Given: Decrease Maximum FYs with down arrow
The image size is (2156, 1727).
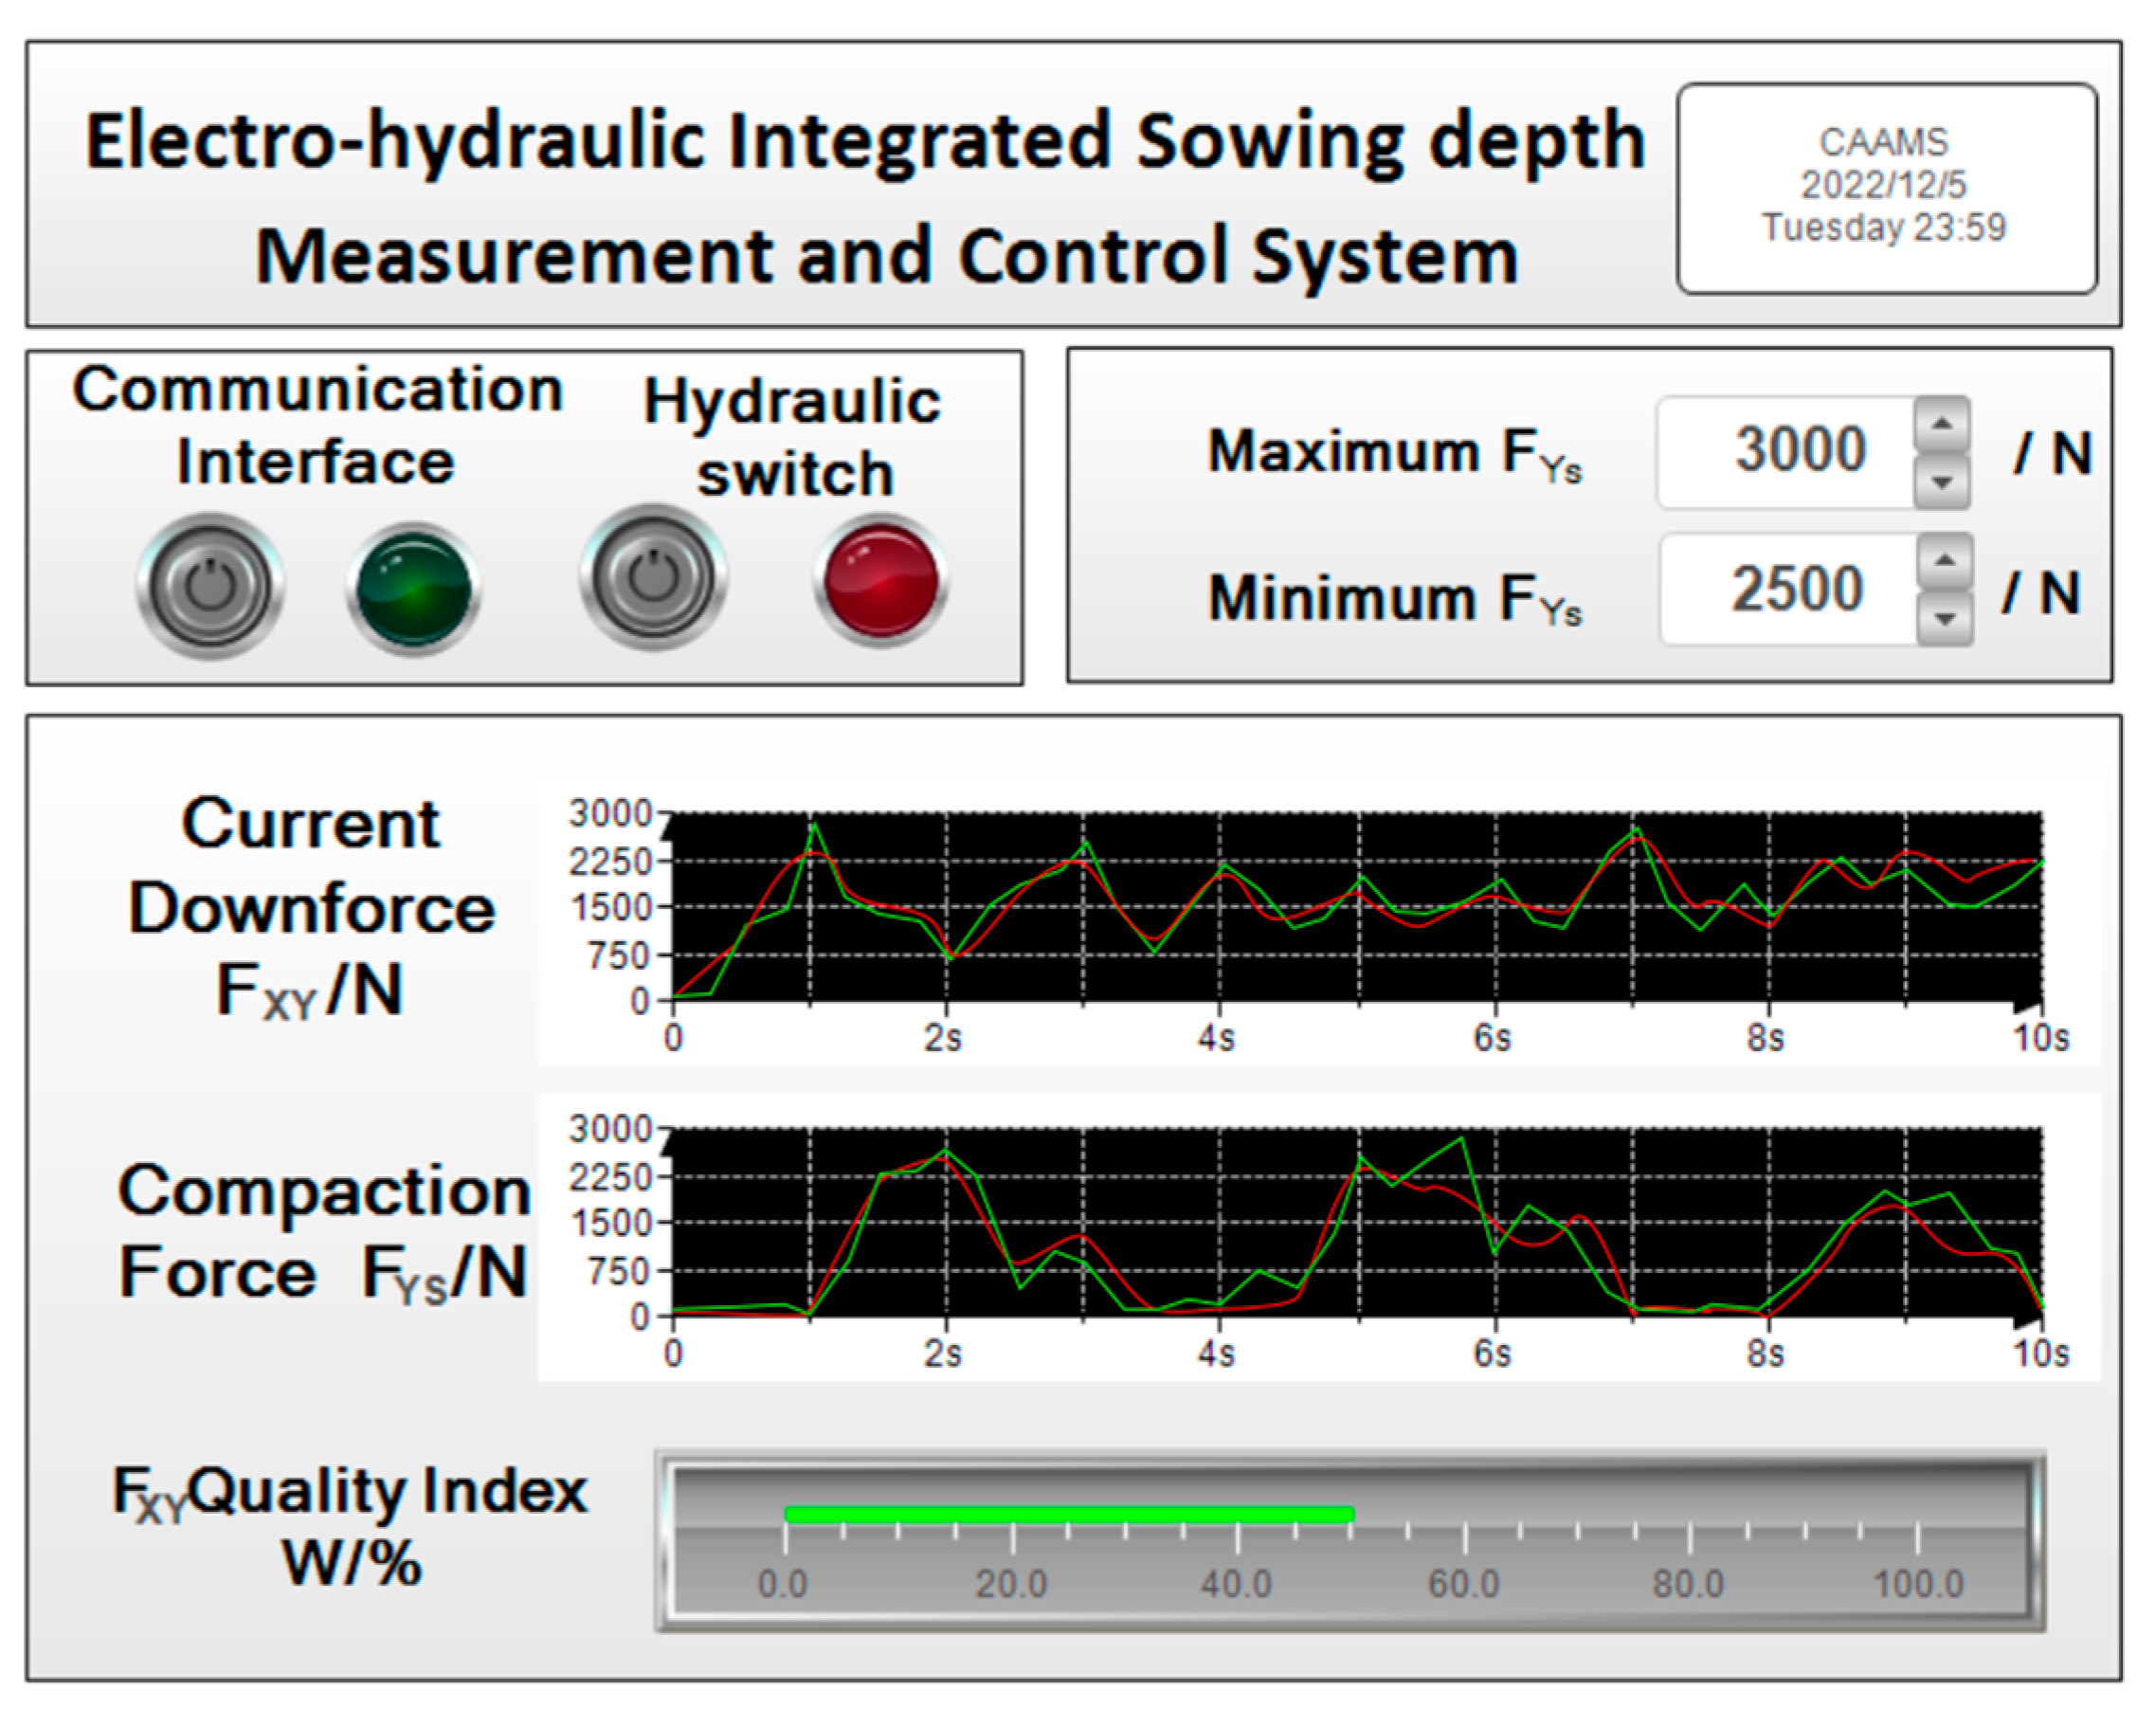Looking at the screenshot, I should point(1941,483).
